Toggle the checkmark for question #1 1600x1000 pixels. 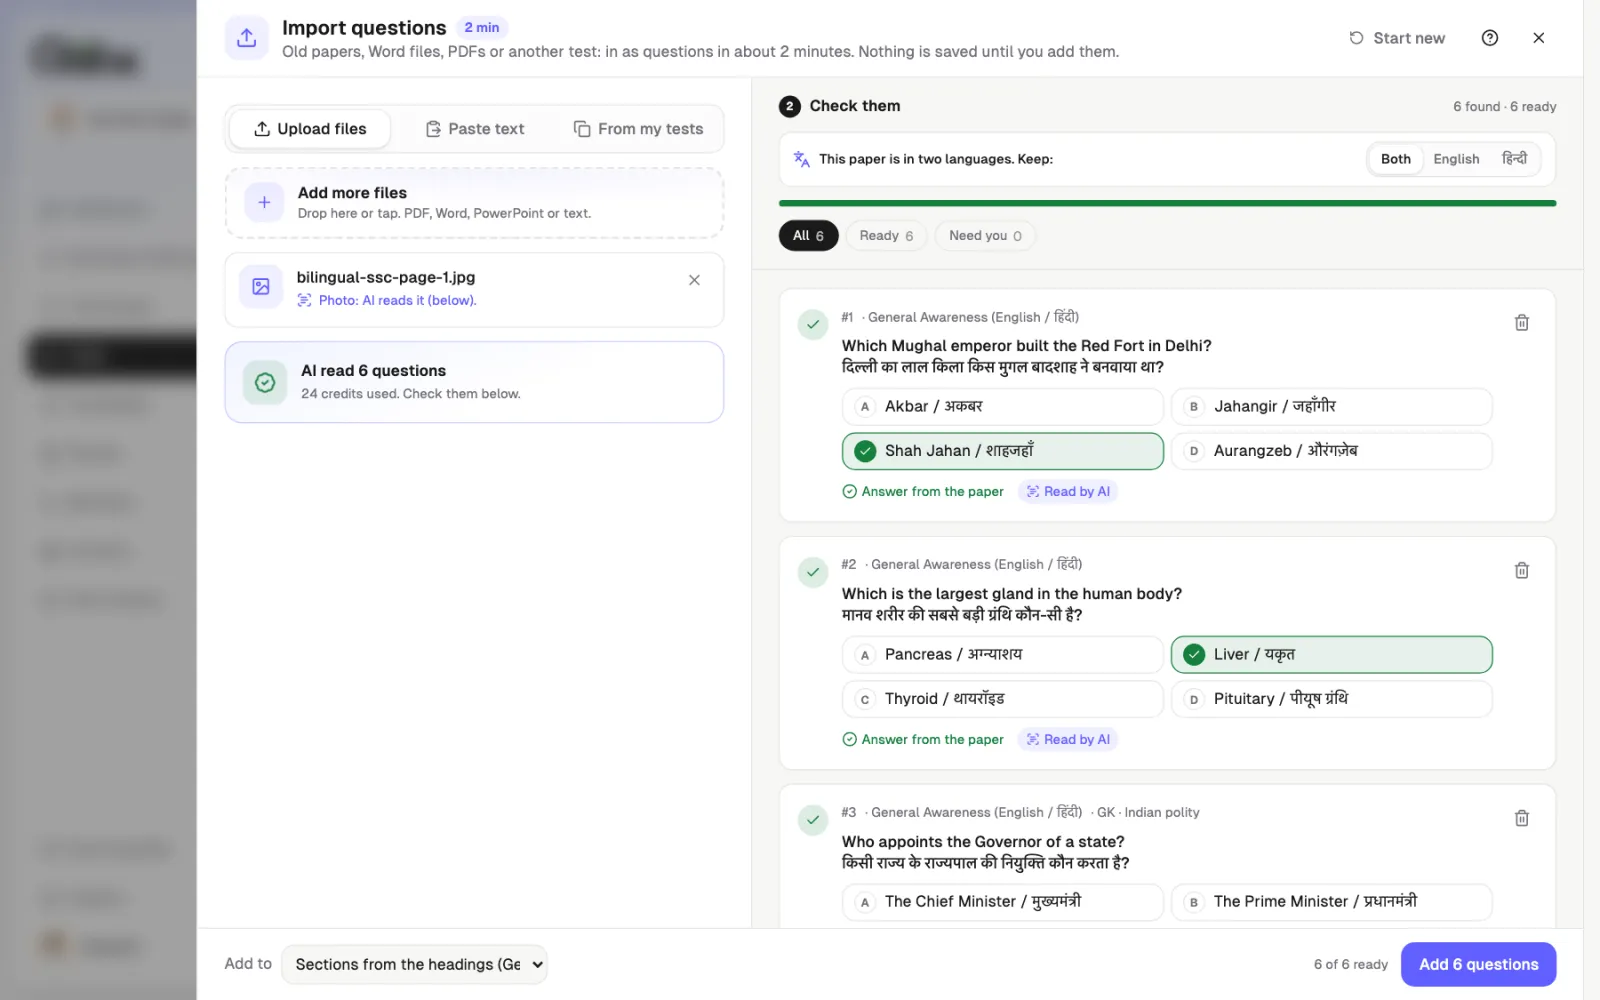pyautogui.click(x=813, y=324)
